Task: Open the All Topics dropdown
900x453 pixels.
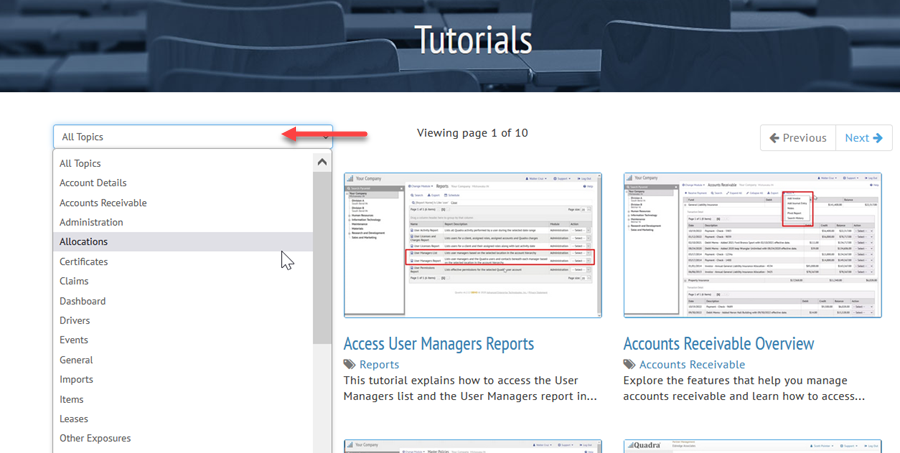Action: (x=192, y=137)
